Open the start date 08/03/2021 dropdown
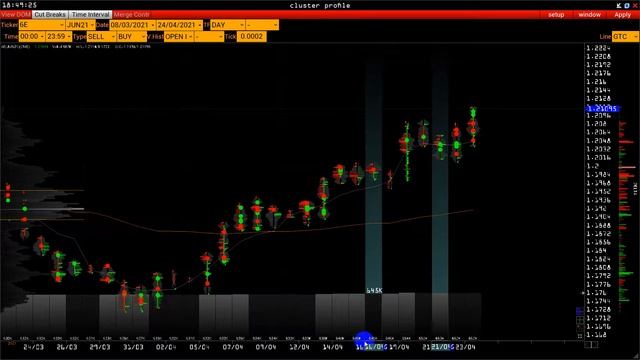640x360 pixels. (132, 25)
